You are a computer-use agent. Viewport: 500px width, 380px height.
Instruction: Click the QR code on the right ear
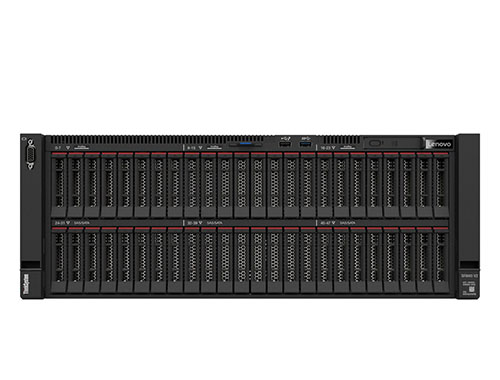(x=472, y=289)
